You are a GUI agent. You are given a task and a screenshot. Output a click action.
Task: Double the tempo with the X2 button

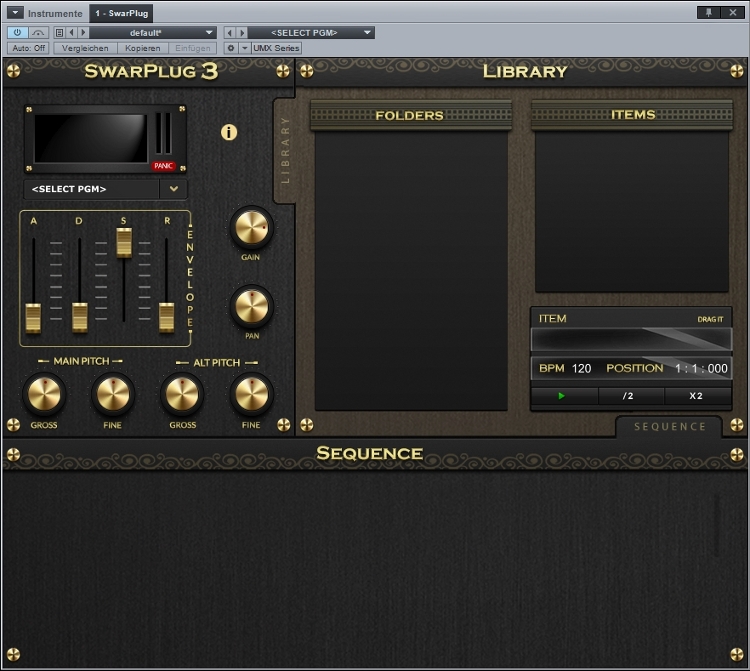pos(697,396)
